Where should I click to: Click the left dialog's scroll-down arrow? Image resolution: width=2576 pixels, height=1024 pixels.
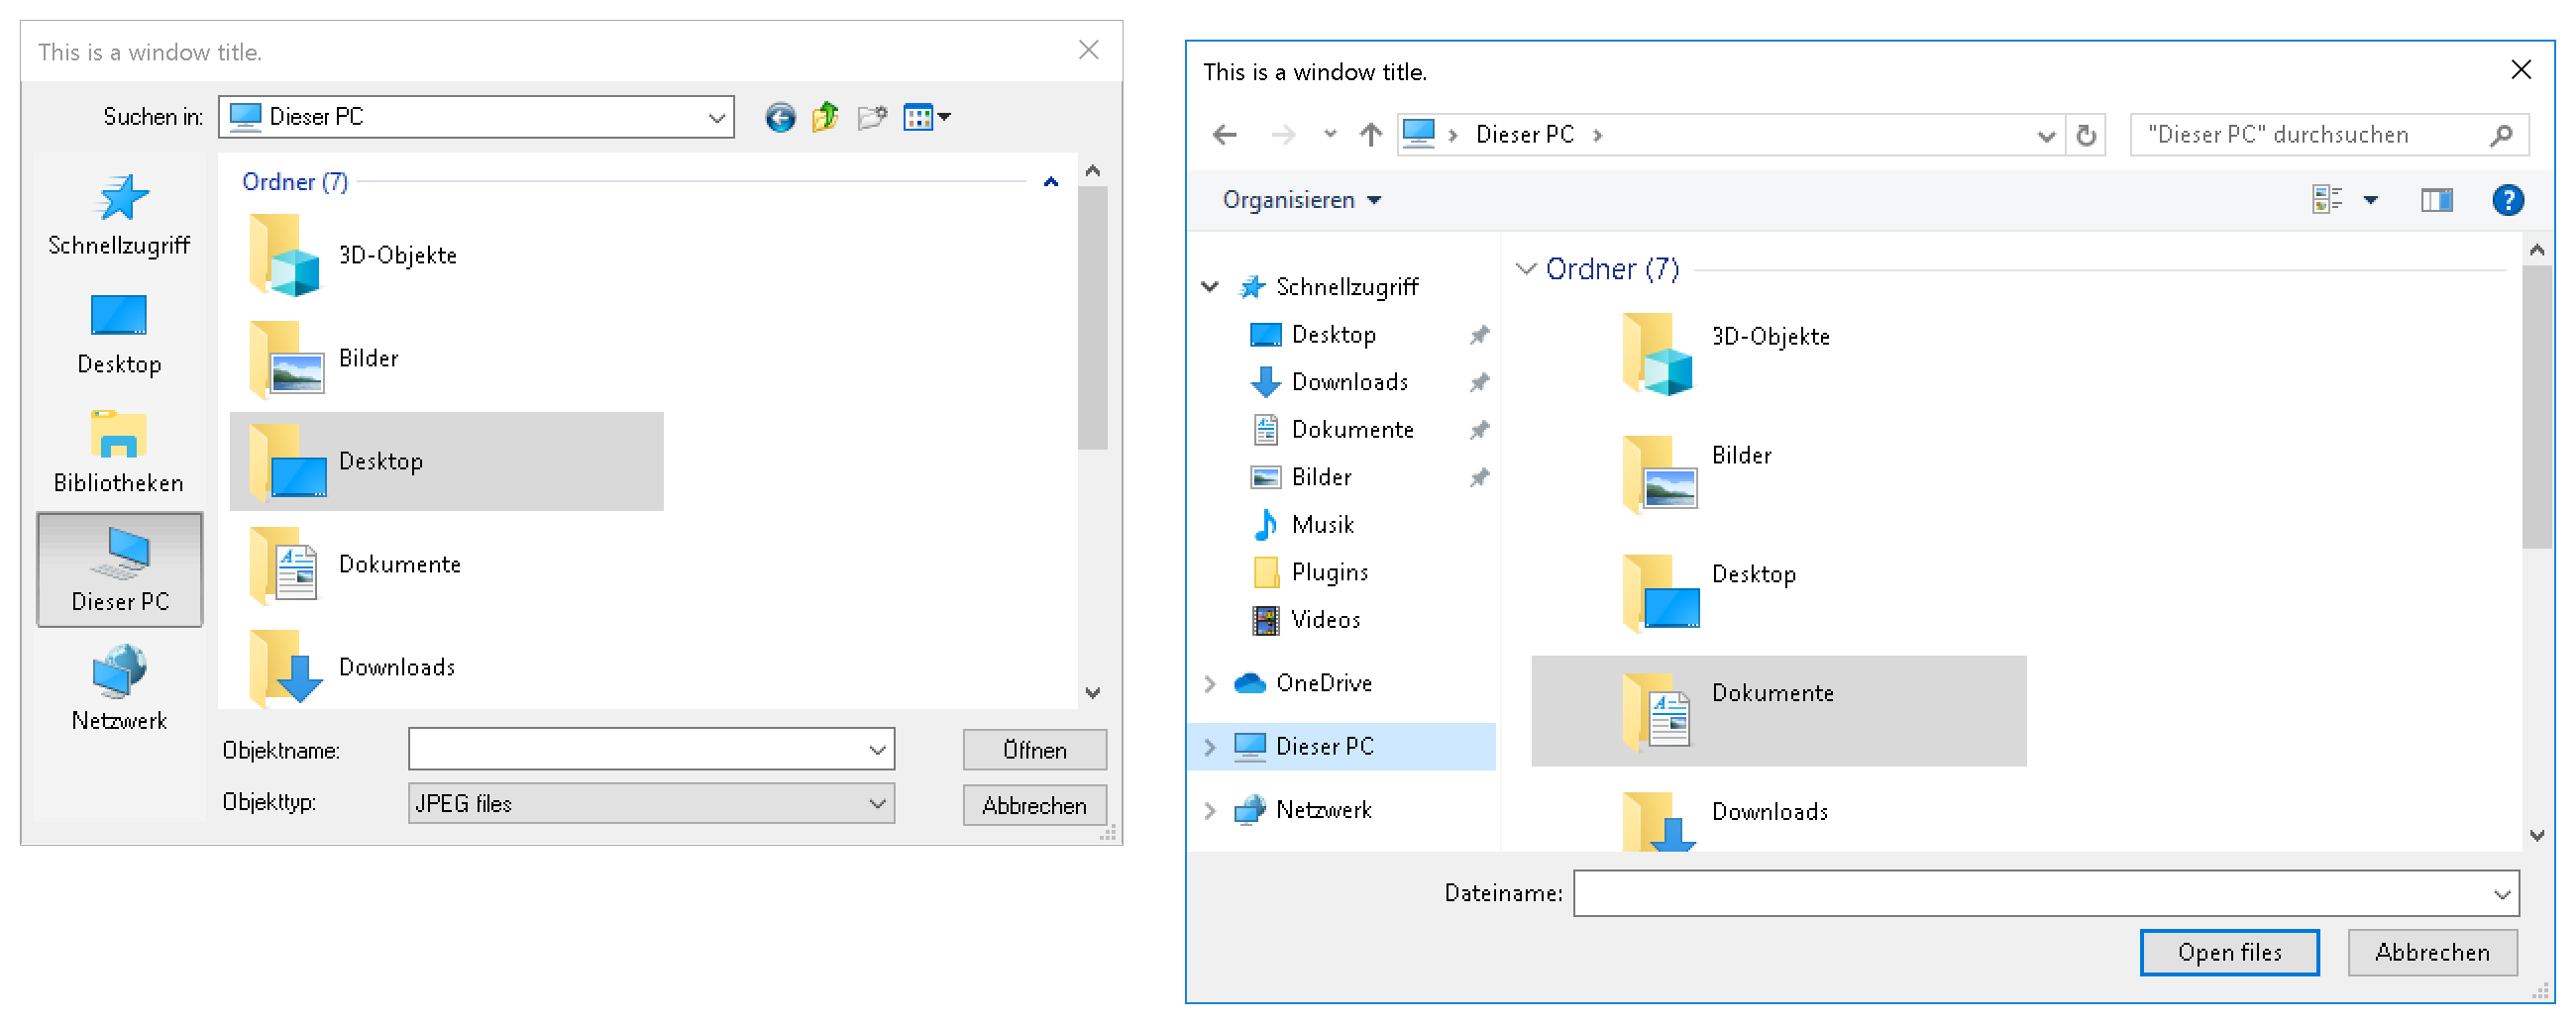point(1093,693)
